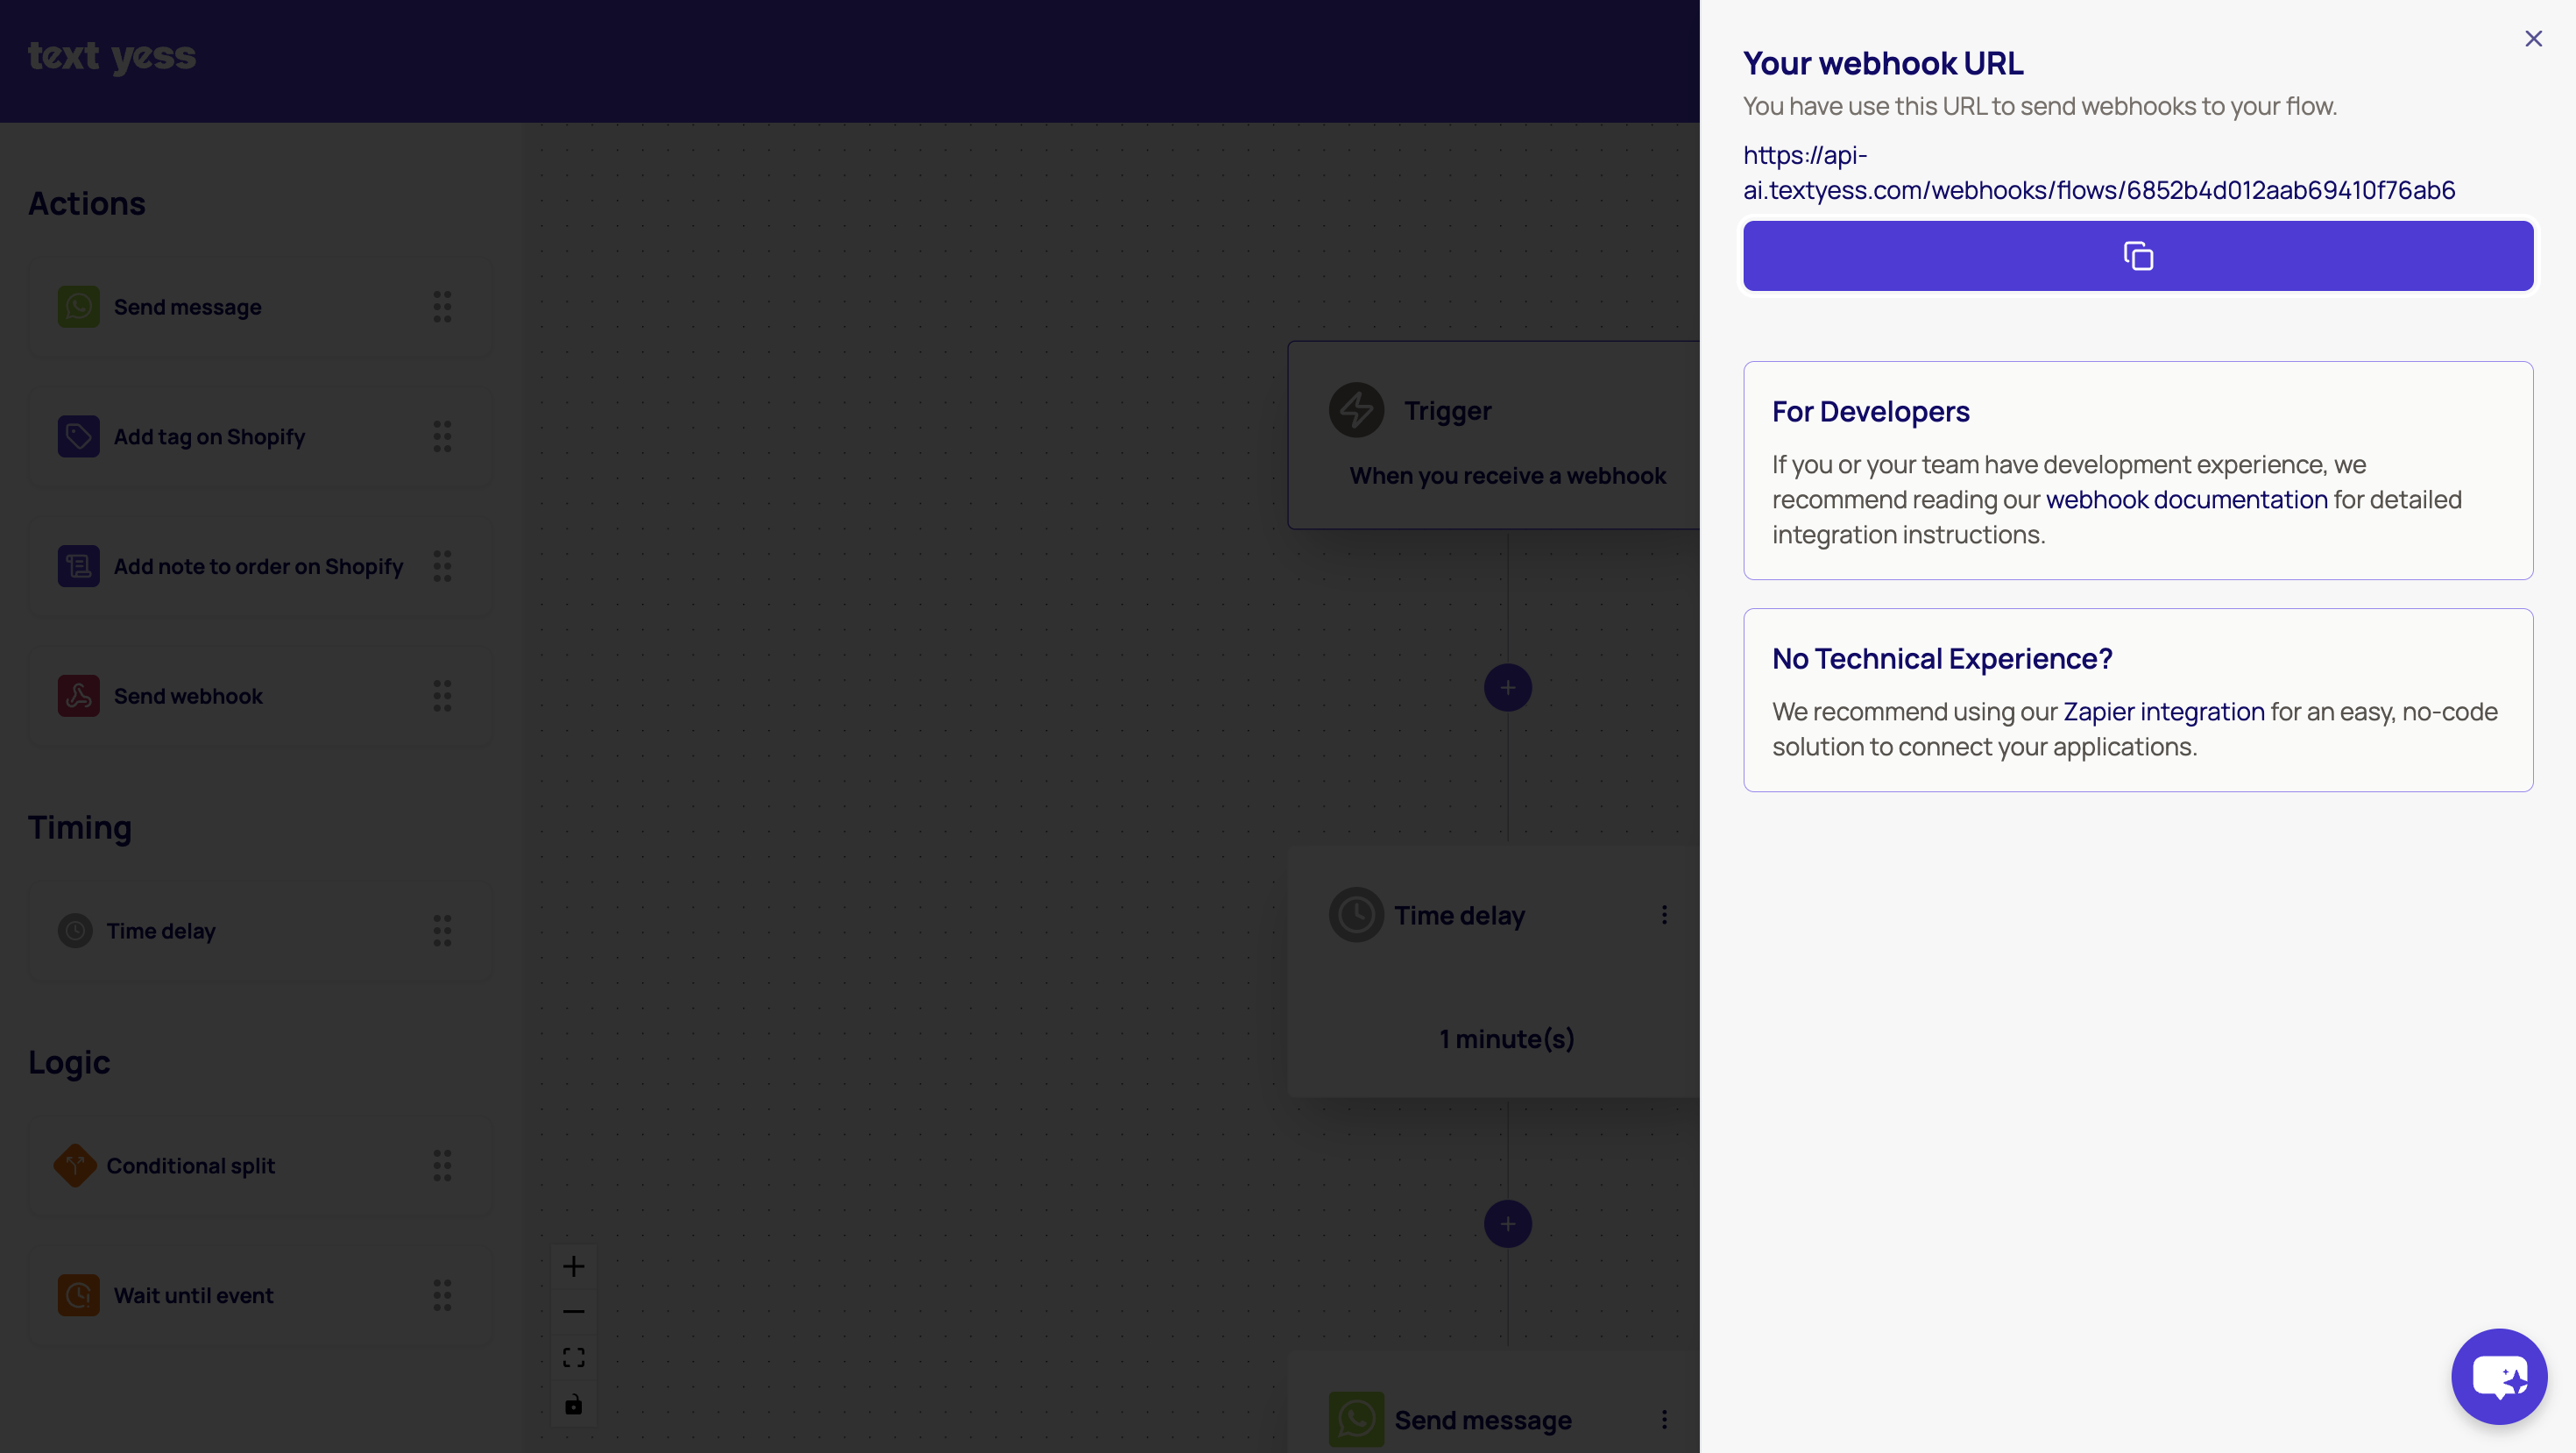The width and height of the screenshot is (2576, 1453).
Task: Click the Conditional split diamond icon
Action: [x=75, y=1165]
